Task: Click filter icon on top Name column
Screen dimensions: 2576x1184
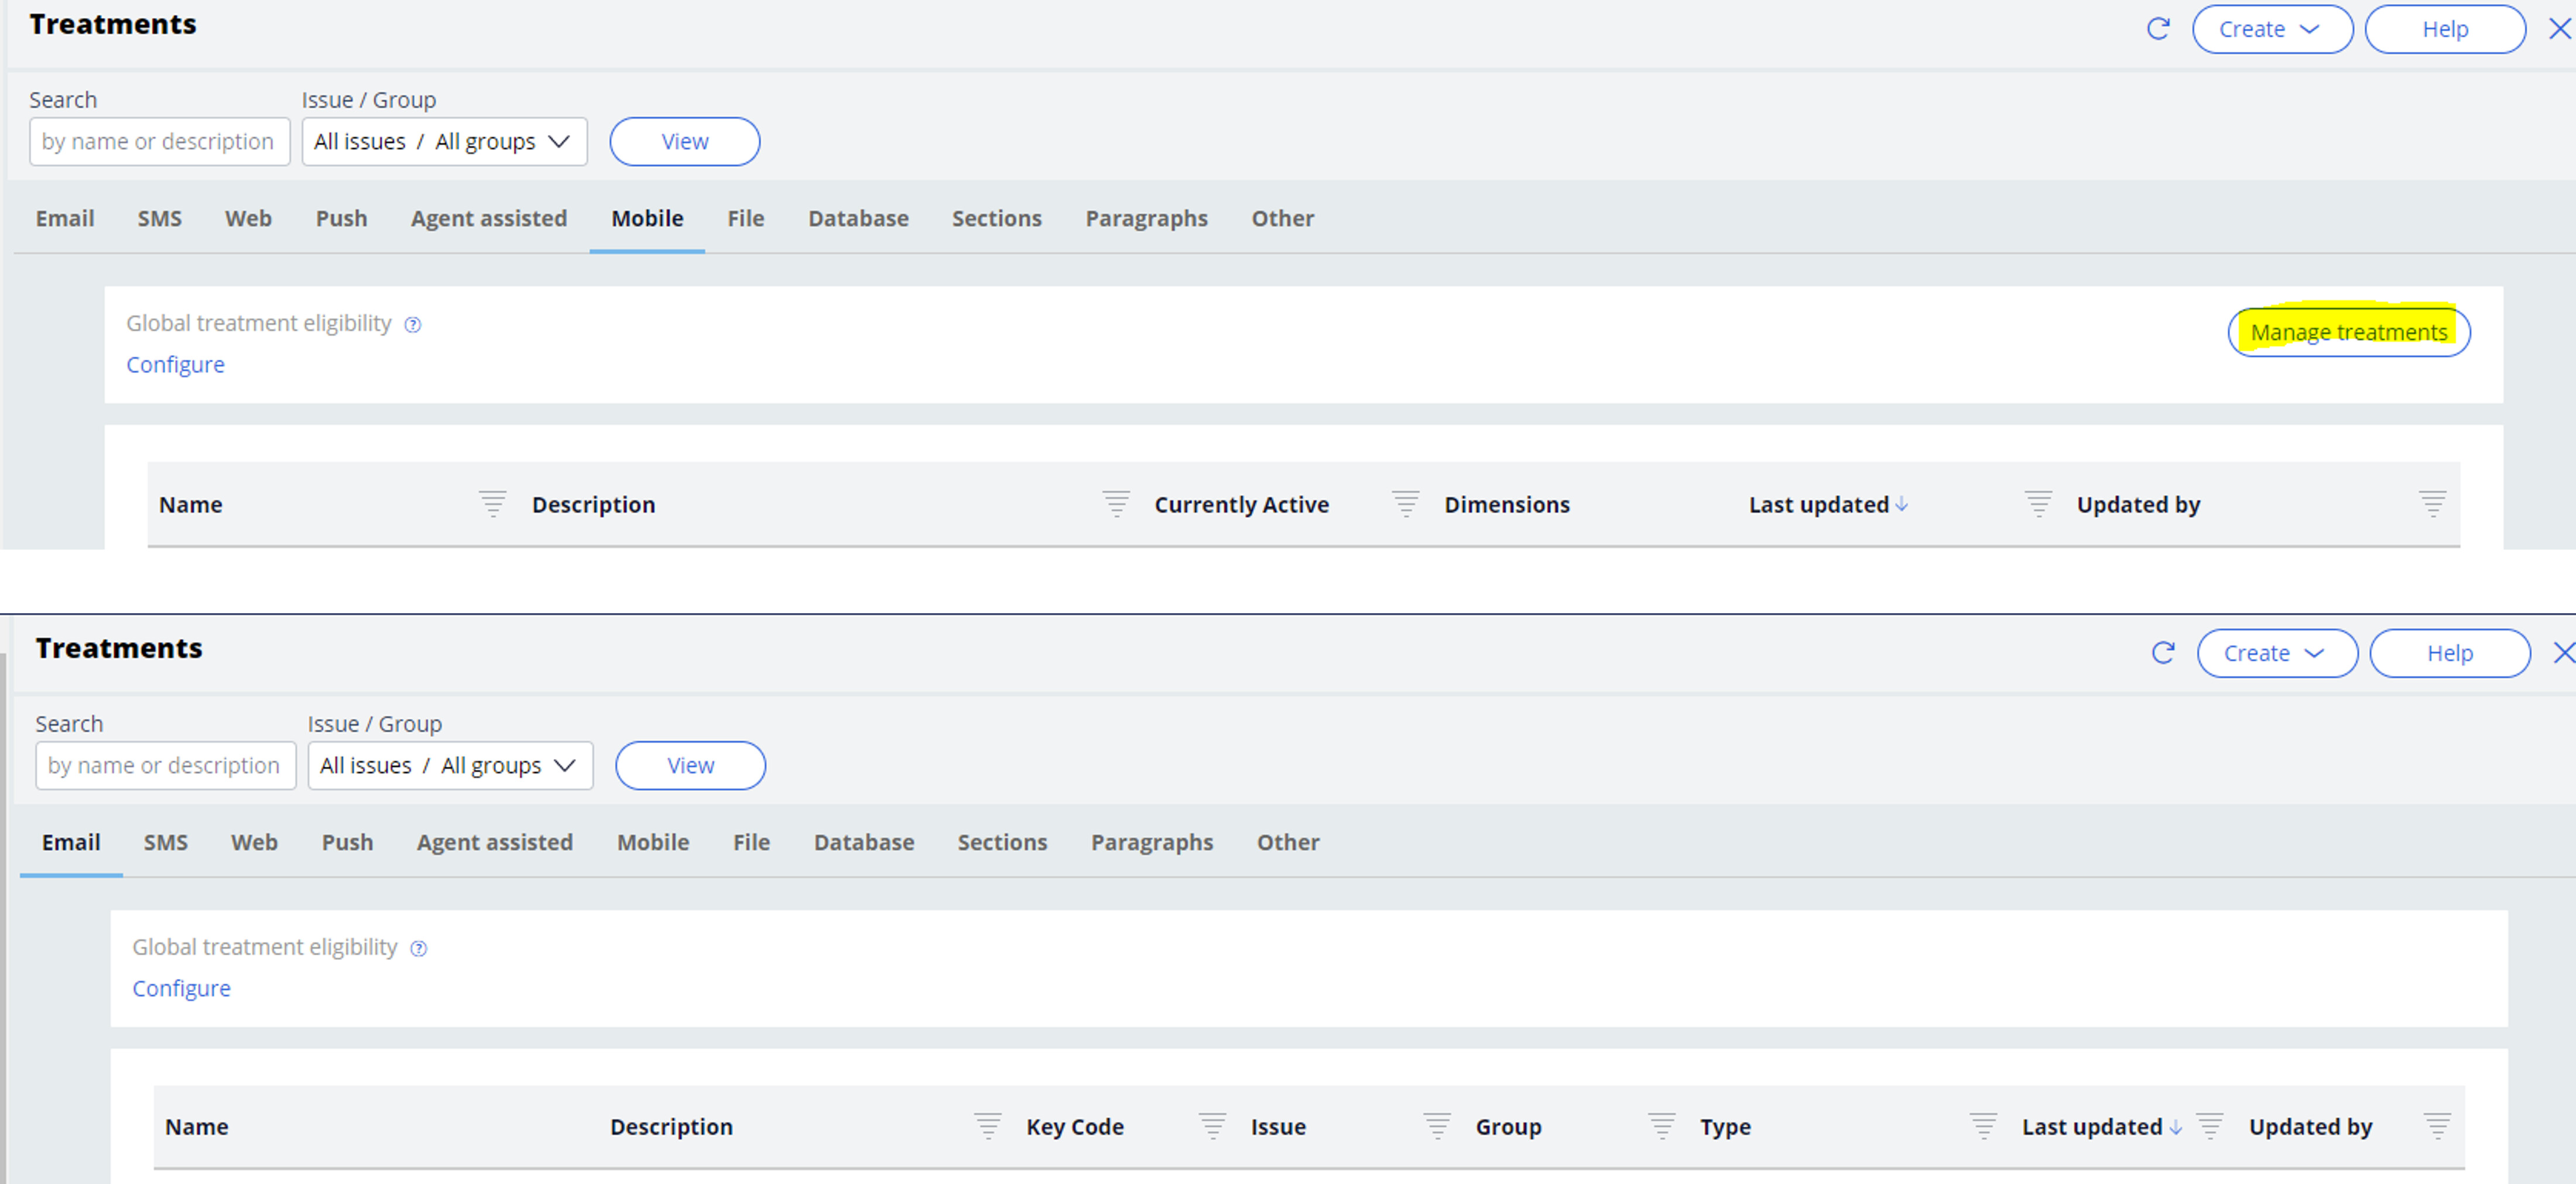Action: 492,504
